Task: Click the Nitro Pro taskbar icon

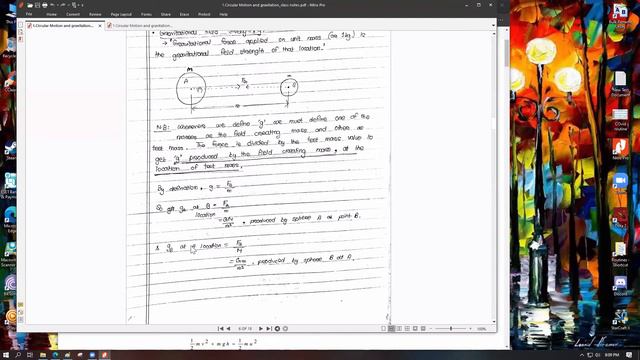Action: pyautogui.click(x=104, y=355)
